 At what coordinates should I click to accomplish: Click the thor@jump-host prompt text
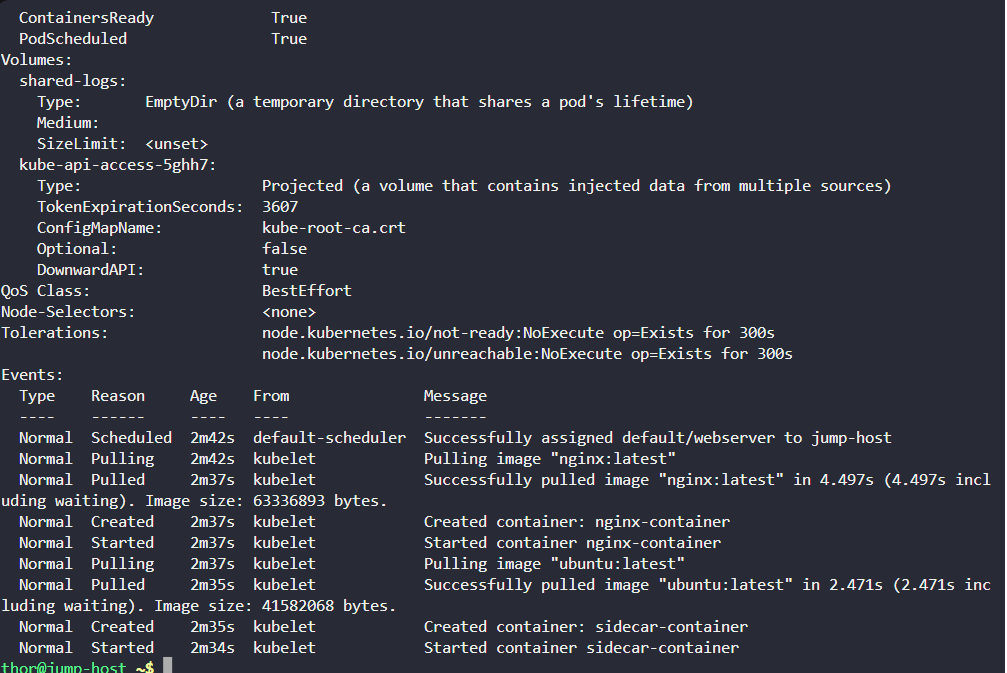[64, 667]
